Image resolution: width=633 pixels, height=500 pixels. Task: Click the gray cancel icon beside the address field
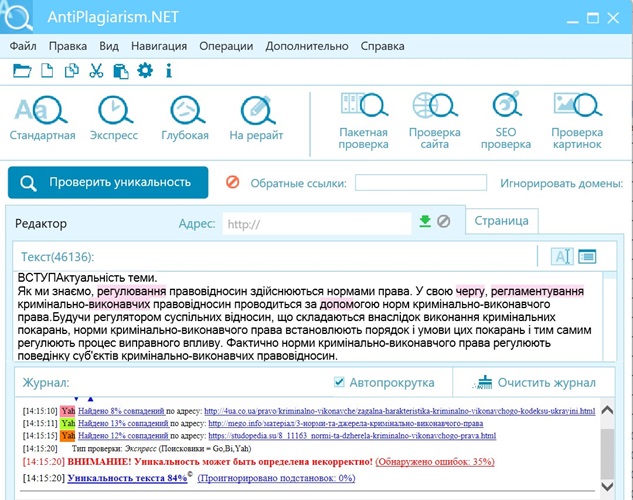pyautogui.click(x=444, y=221)
